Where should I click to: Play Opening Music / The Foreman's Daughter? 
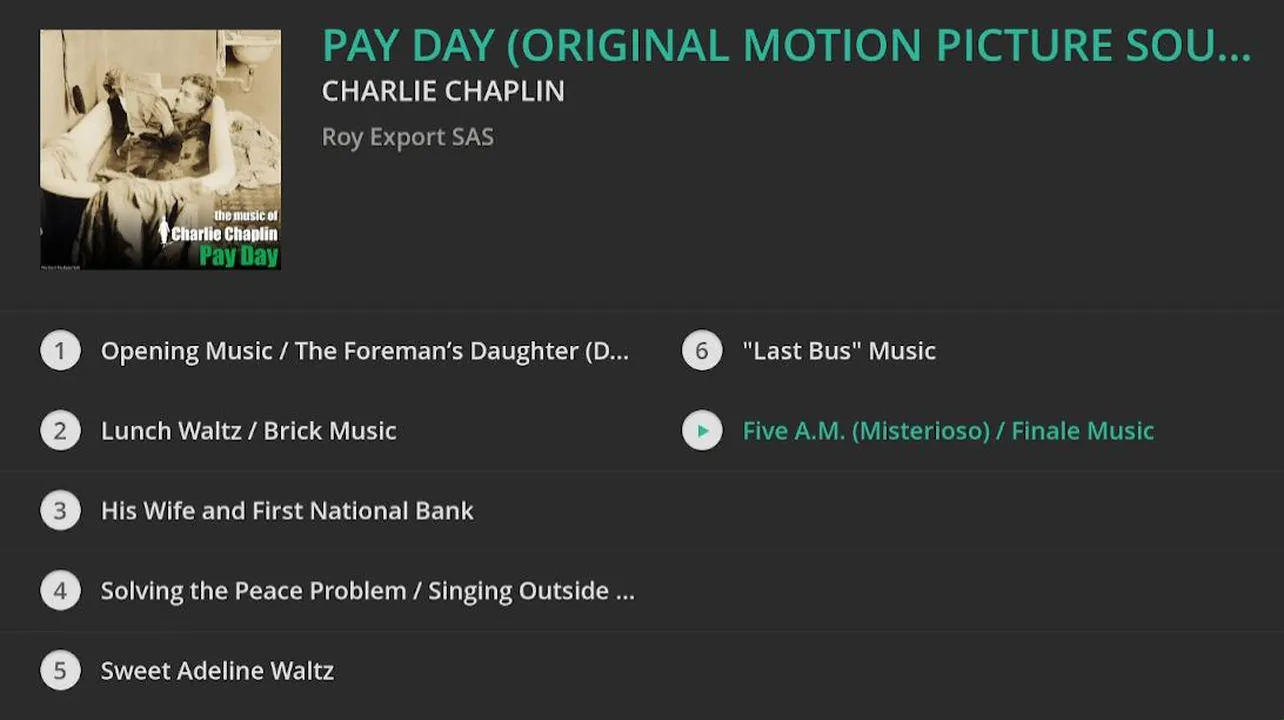coord(365,351)
